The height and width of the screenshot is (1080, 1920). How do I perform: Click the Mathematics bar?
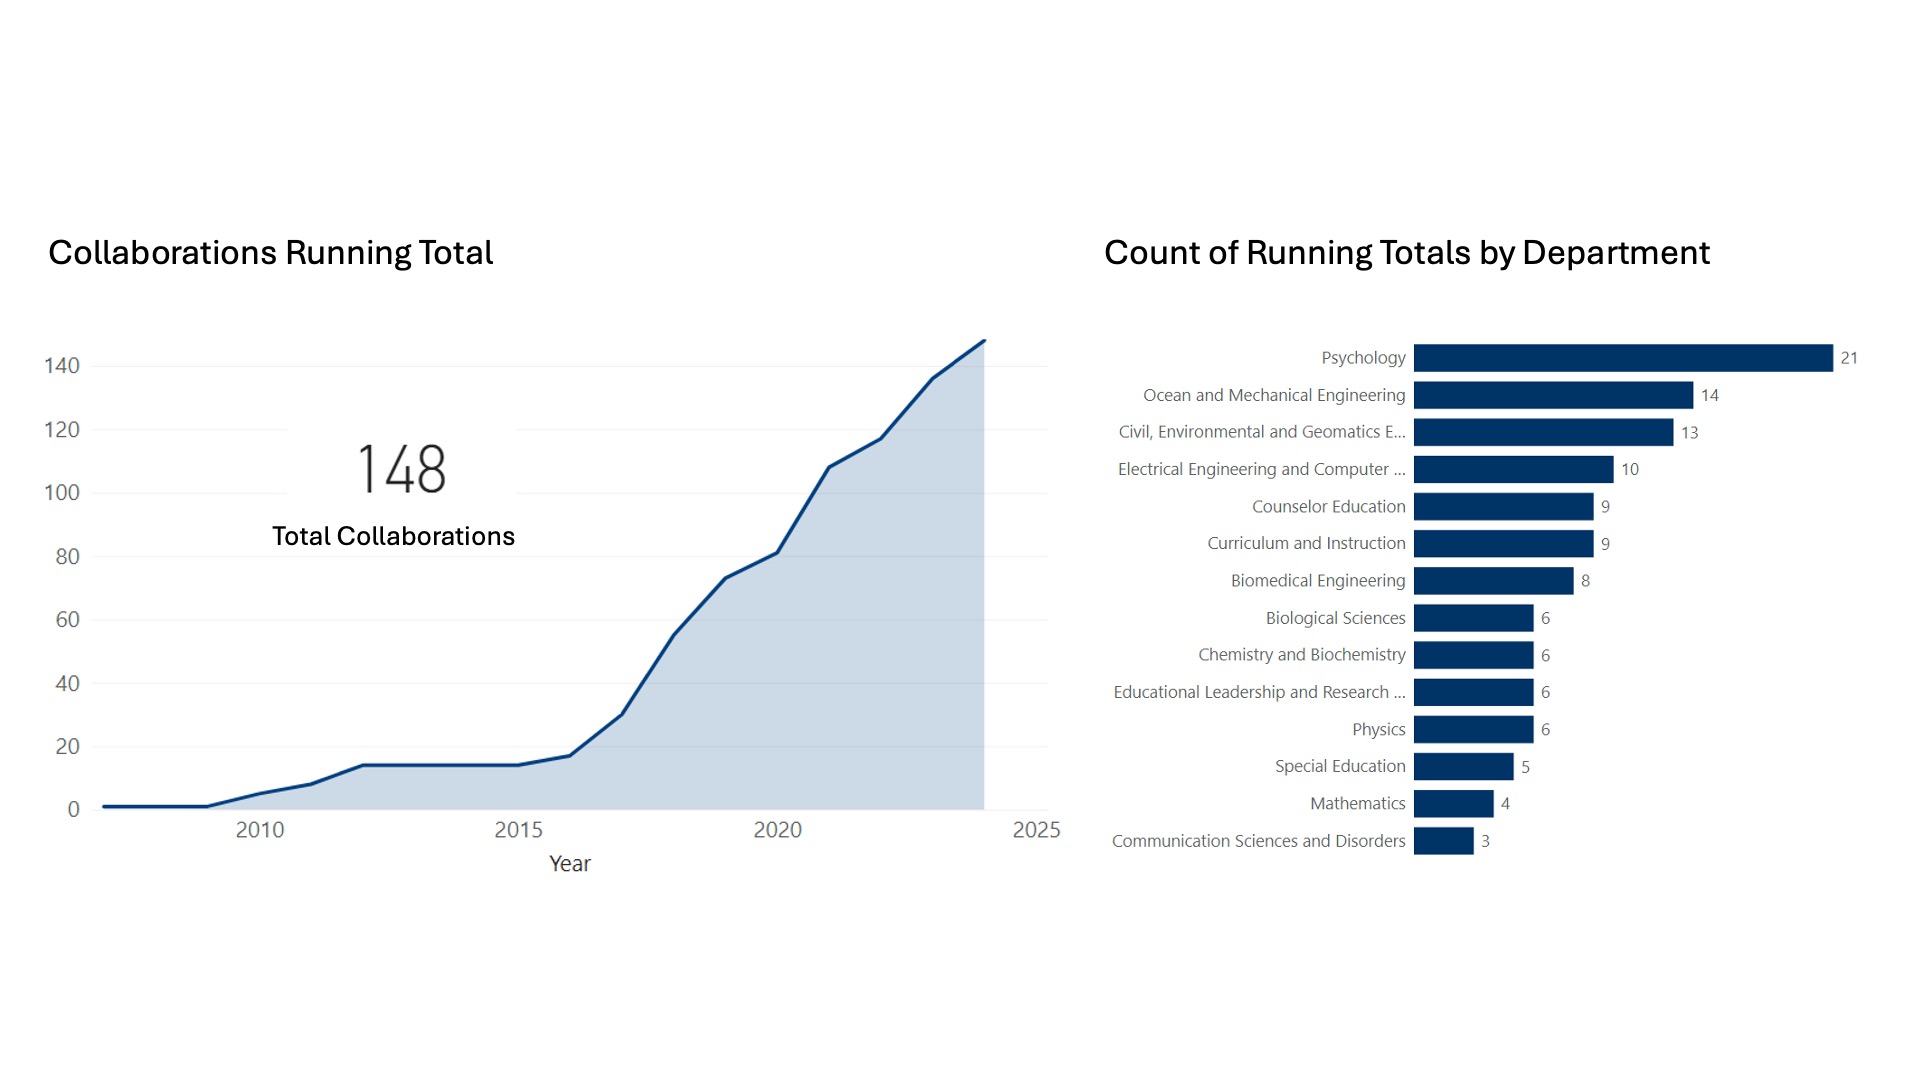coord(1453,803)
